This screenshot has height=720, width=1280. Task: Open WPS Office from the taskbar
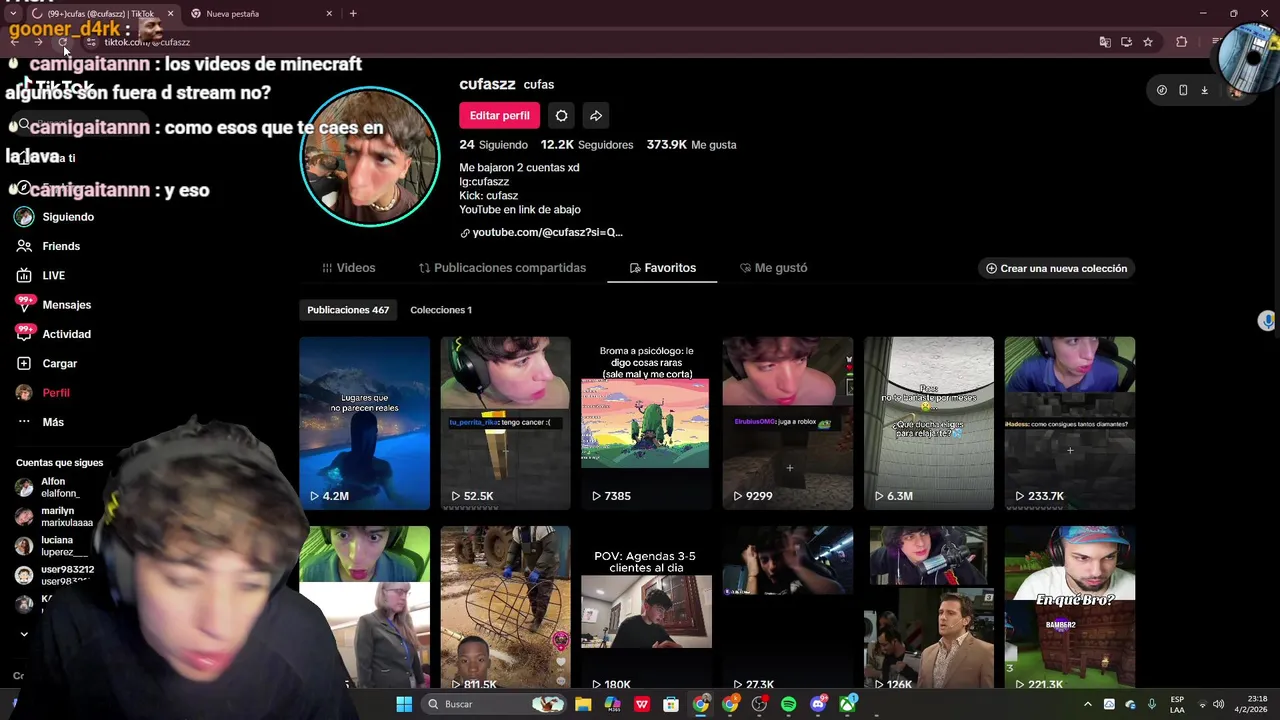coord(642,704)
